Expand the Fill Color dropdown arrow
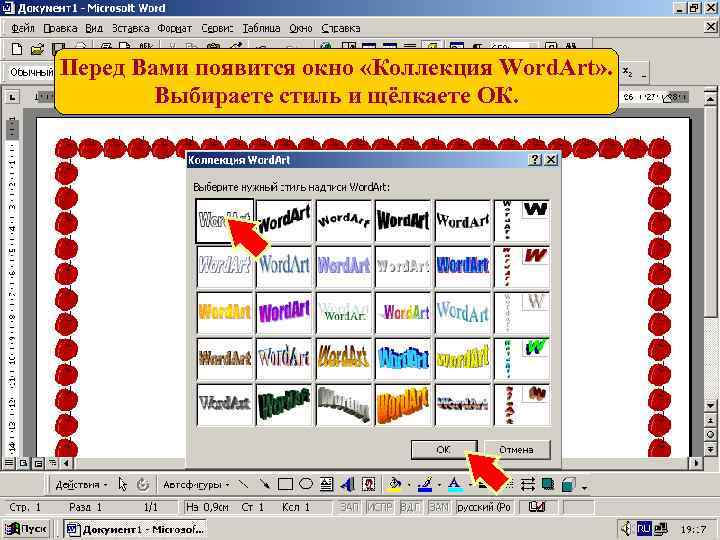 (409, 484)
